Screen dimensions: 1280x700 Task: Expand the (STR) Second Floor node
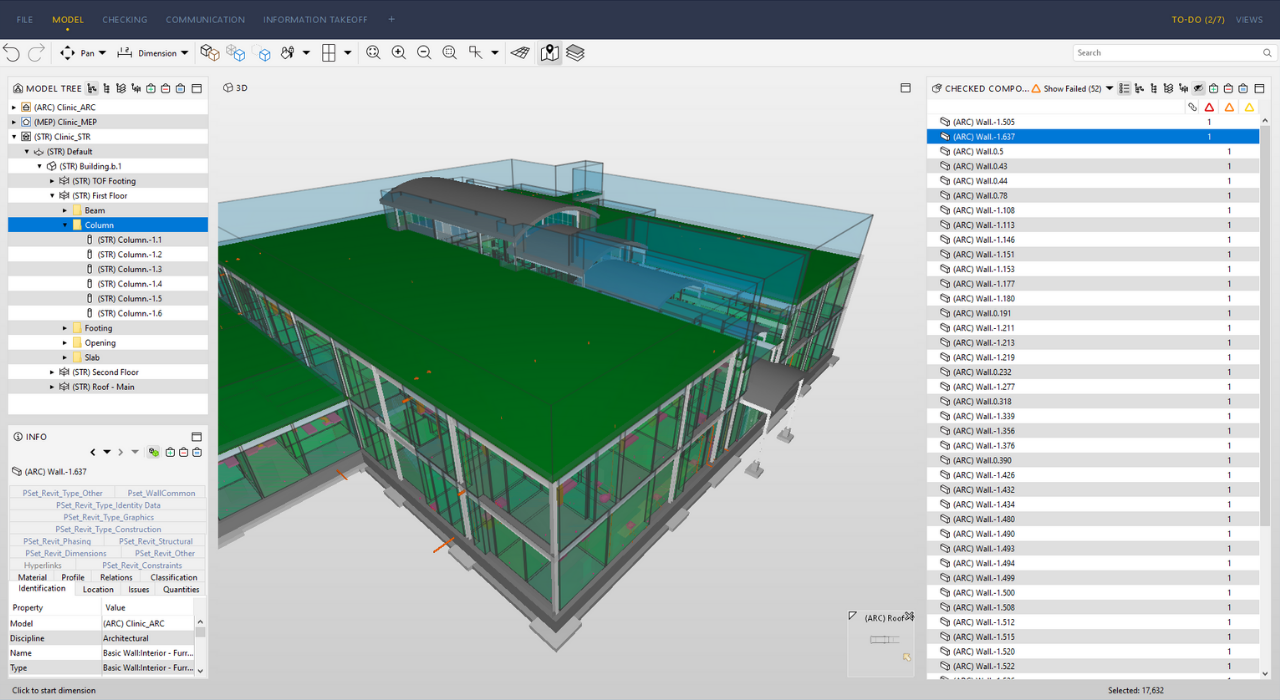coord(52,372)
